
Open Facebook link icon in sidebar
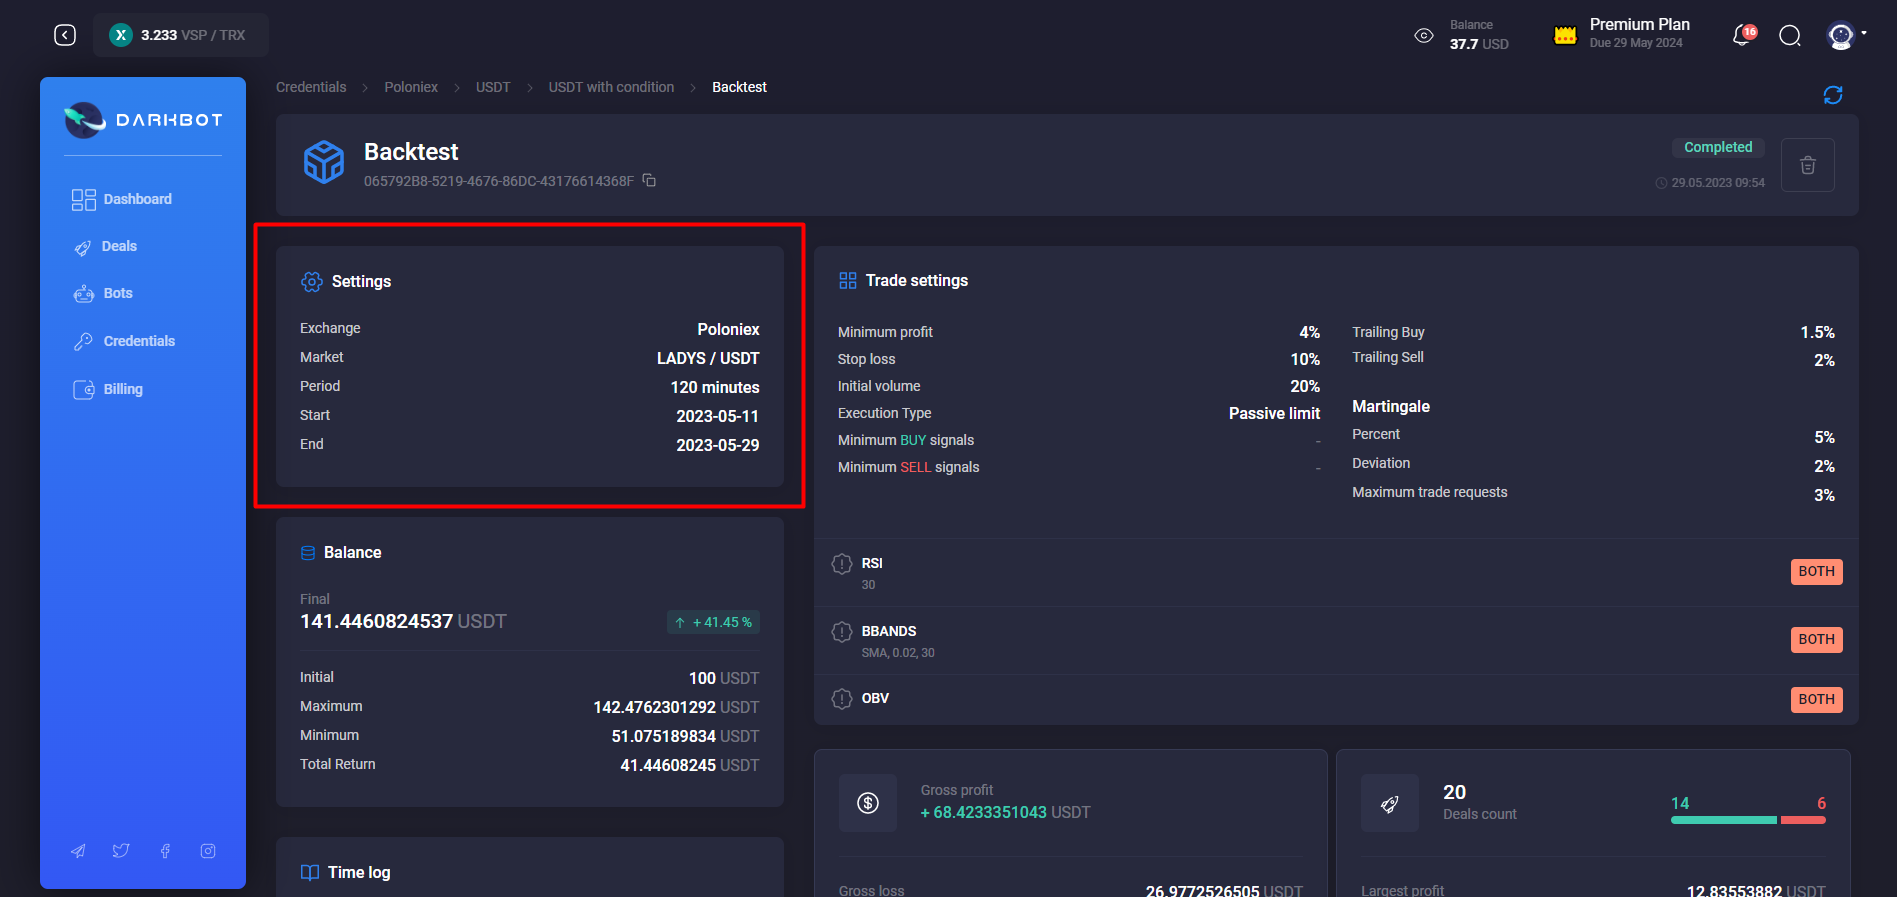point(165,851)
